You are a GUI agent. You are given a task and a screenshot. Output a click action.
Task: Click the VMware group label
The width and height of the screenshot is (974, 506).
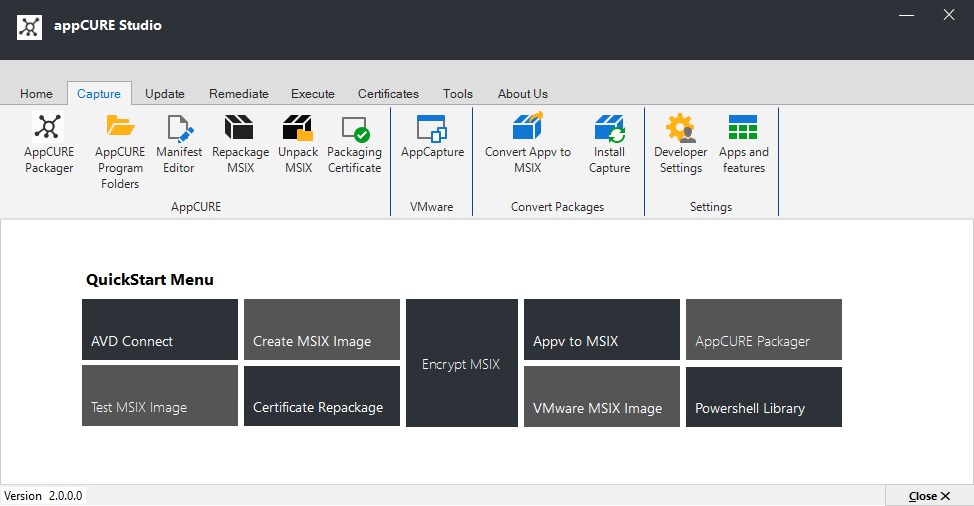[x=431, y=207]
